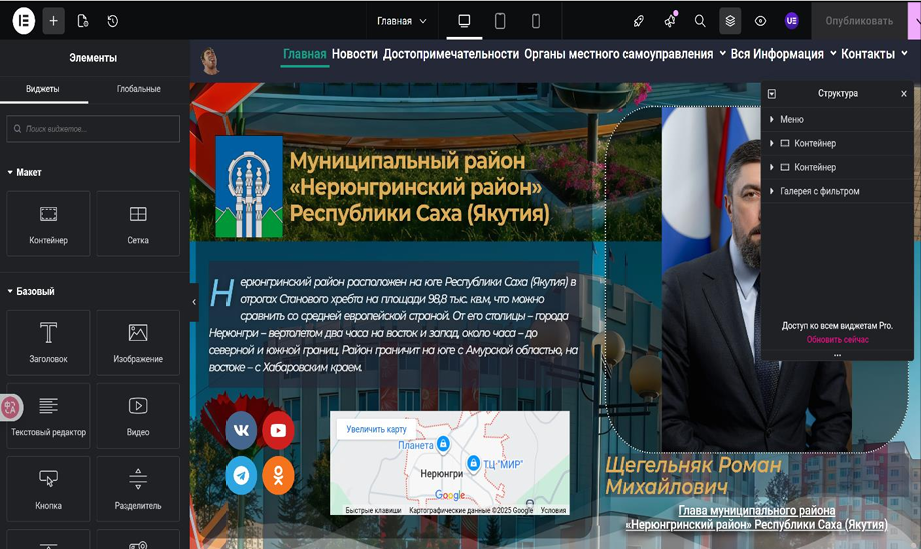This screenshot has width=921, height=549.
Task: Open the page settings document icon
Action: 83,21
